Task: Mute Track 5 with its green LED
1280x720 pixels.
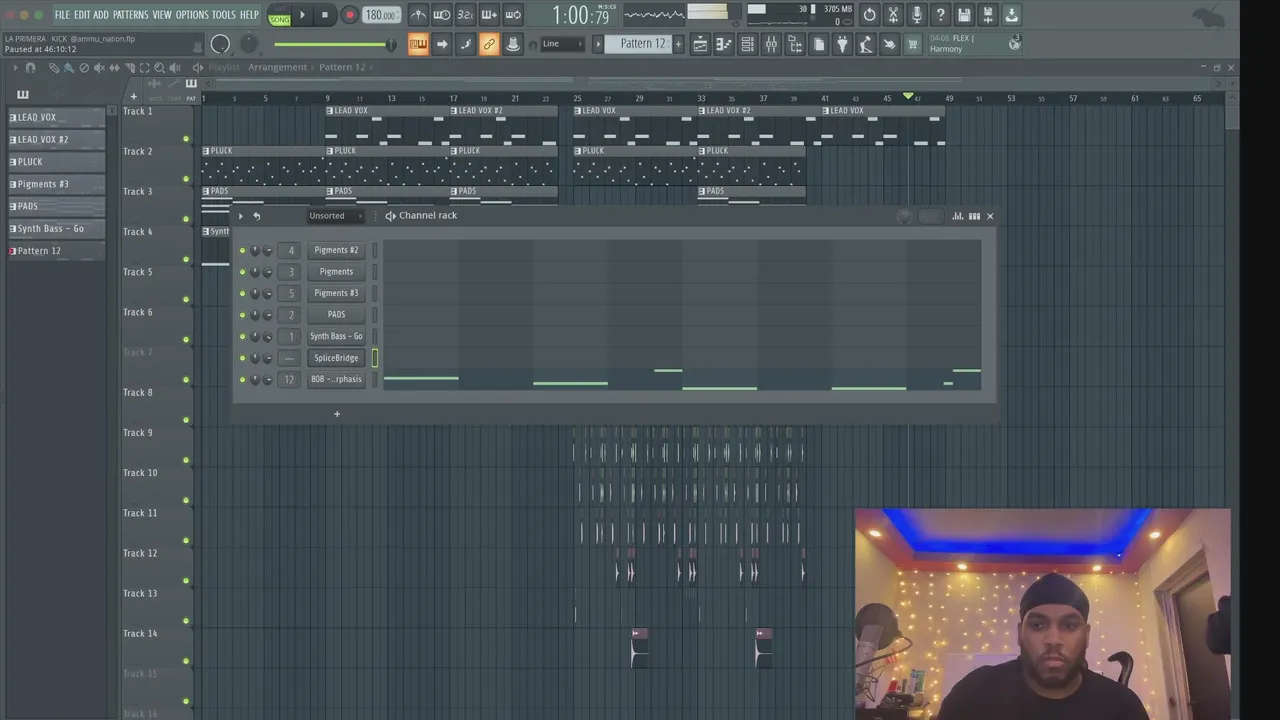Action: click(x=186, y=299)
